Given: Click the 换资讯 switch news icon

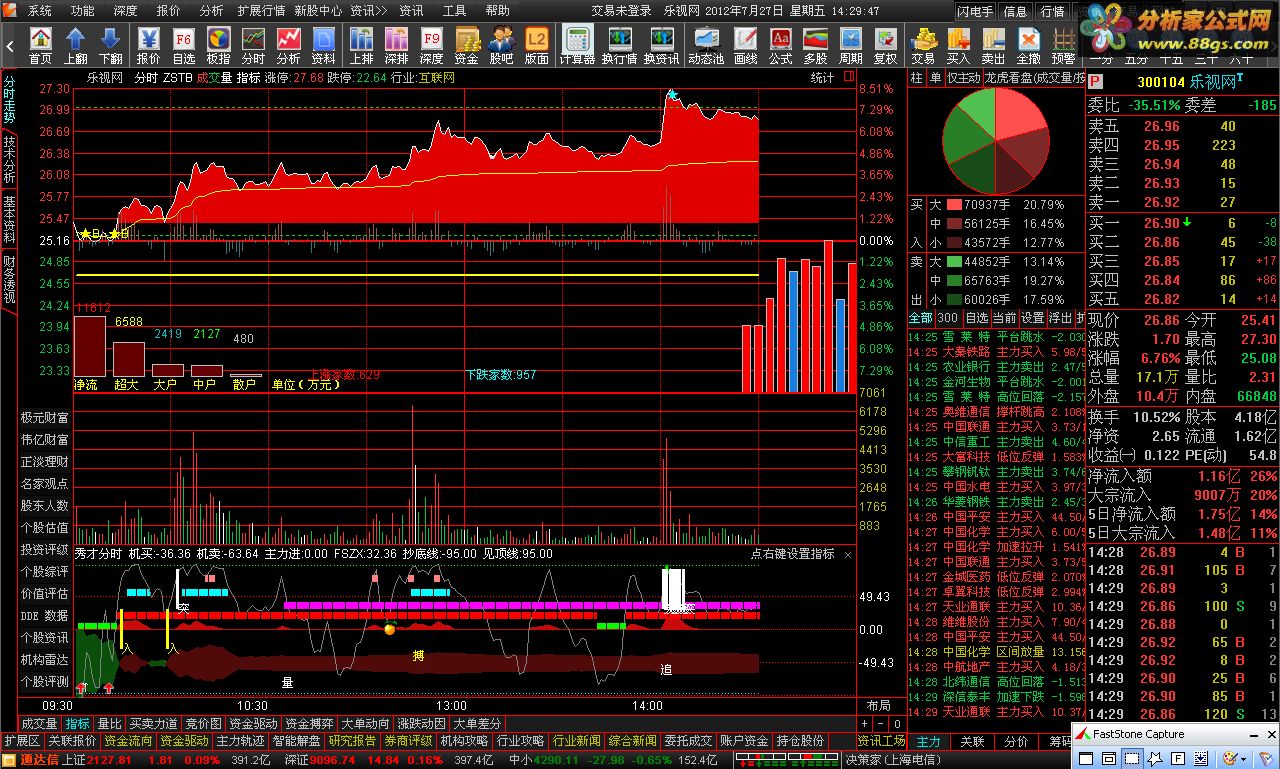Looking at the screenshot, I should [x=661, y=46].
